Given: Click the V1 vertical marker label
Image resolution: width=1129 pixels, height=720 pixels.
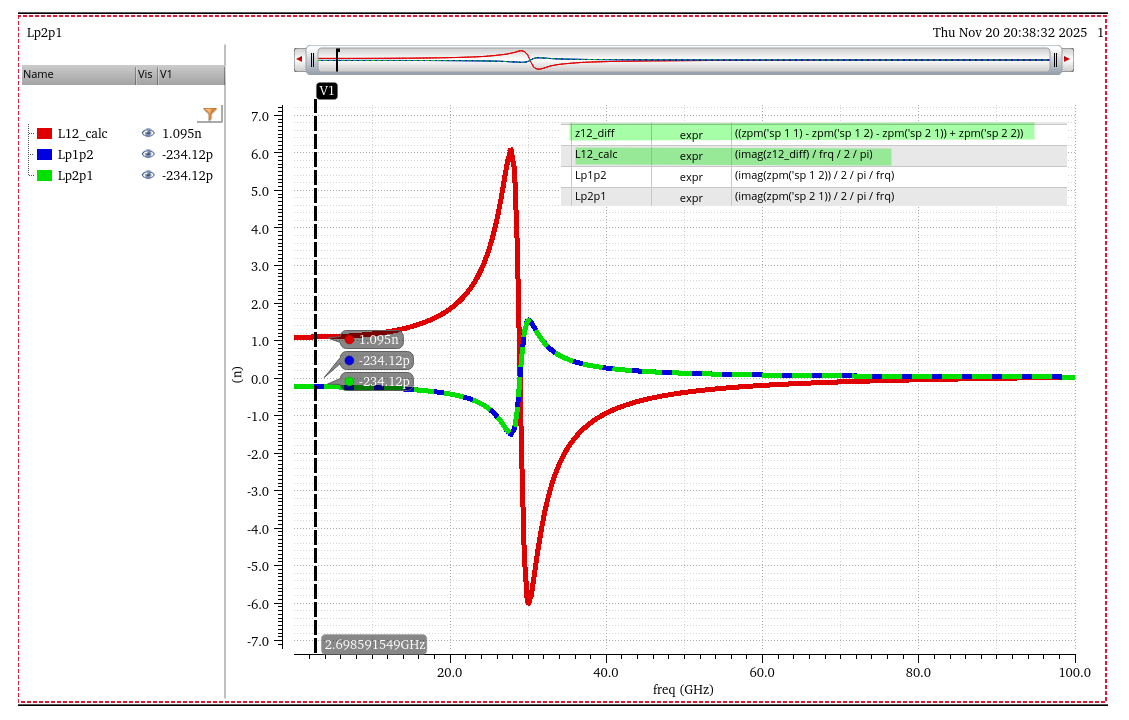Looking at the screenshot, I should [x=327, y=91].
